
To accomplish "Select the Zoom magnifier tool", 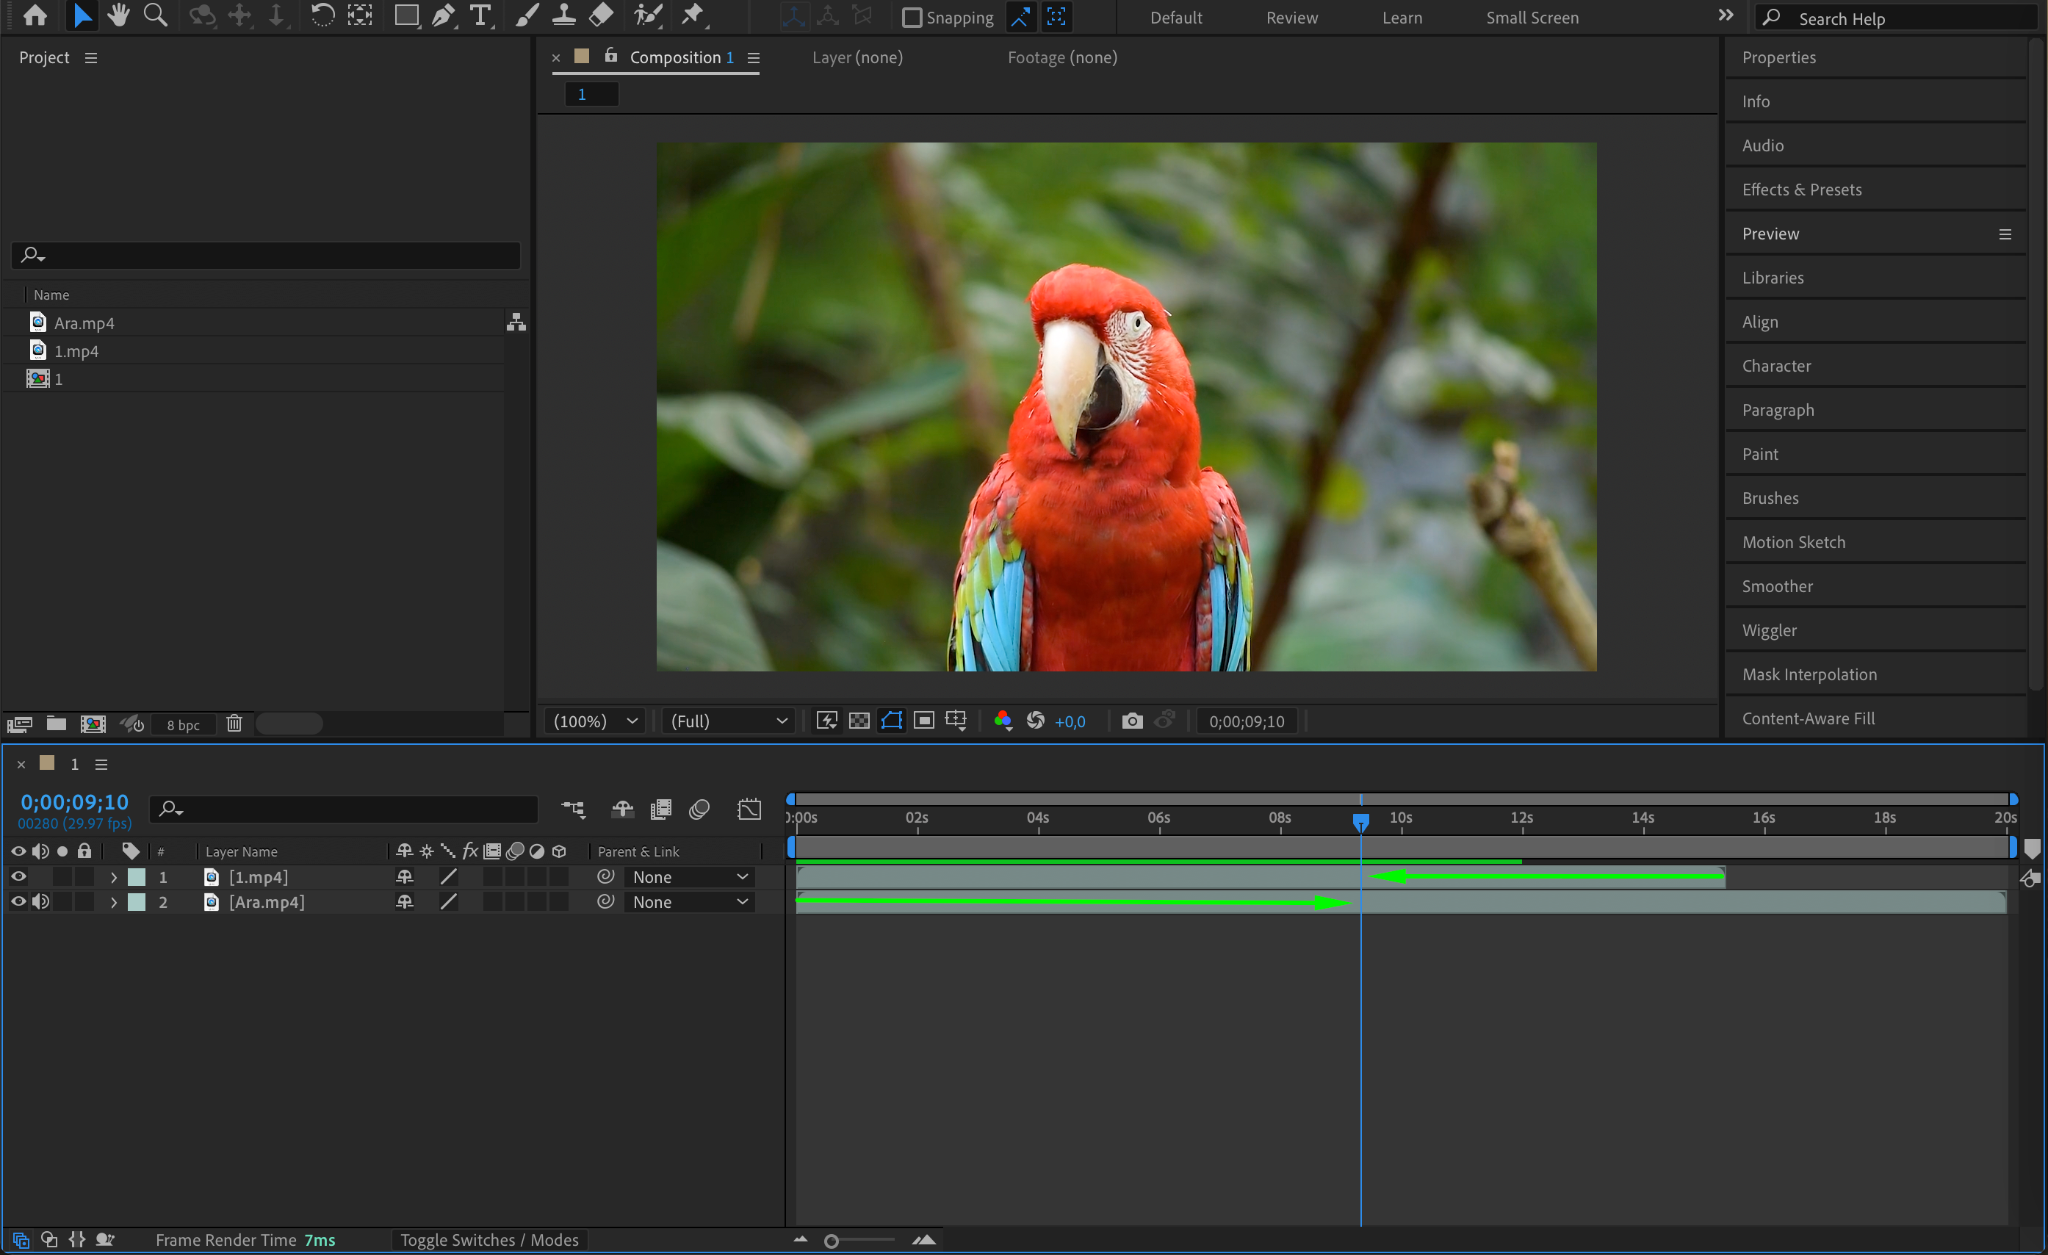I will (x=155, y=15).
